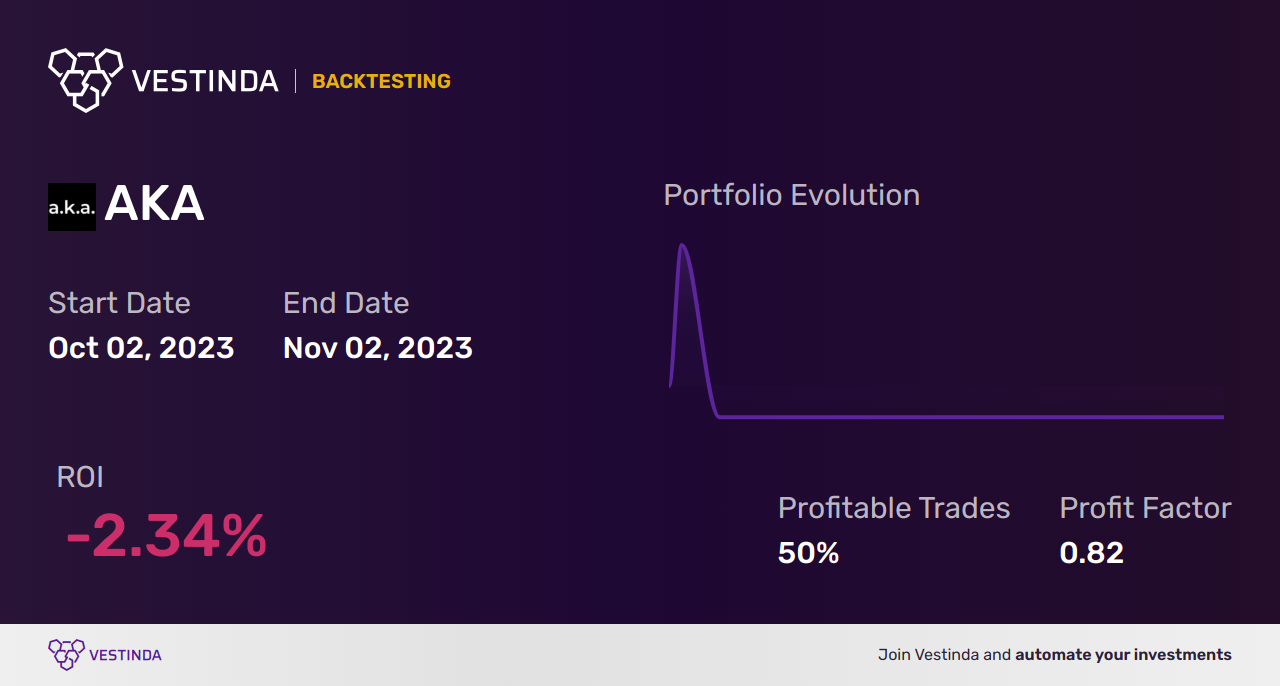Select the Profit Factor label
The image size is (1280, 686).
1145,508
